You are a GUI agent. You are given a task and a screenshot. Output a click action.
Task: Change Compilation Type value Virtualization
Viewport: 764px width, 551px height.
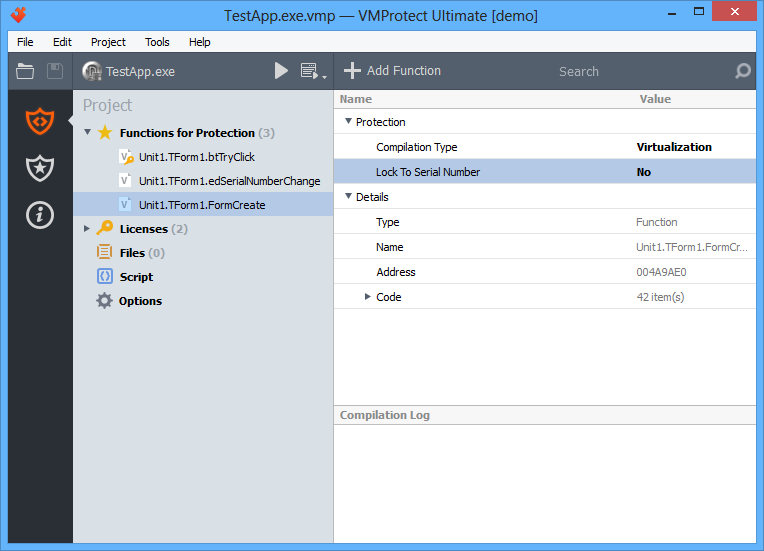[x=674, y=147]
